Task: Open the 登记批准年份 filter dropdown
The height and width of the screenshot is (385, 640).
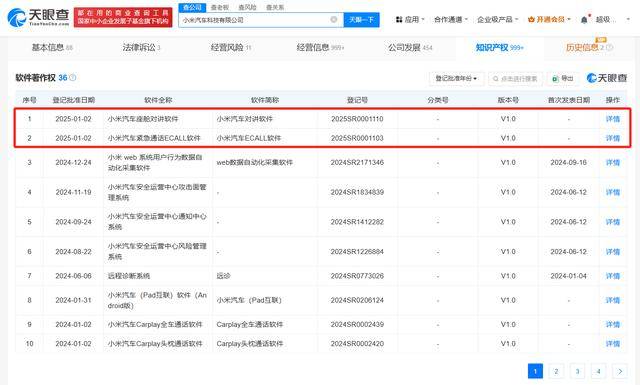Action: [x=456, y=78]
